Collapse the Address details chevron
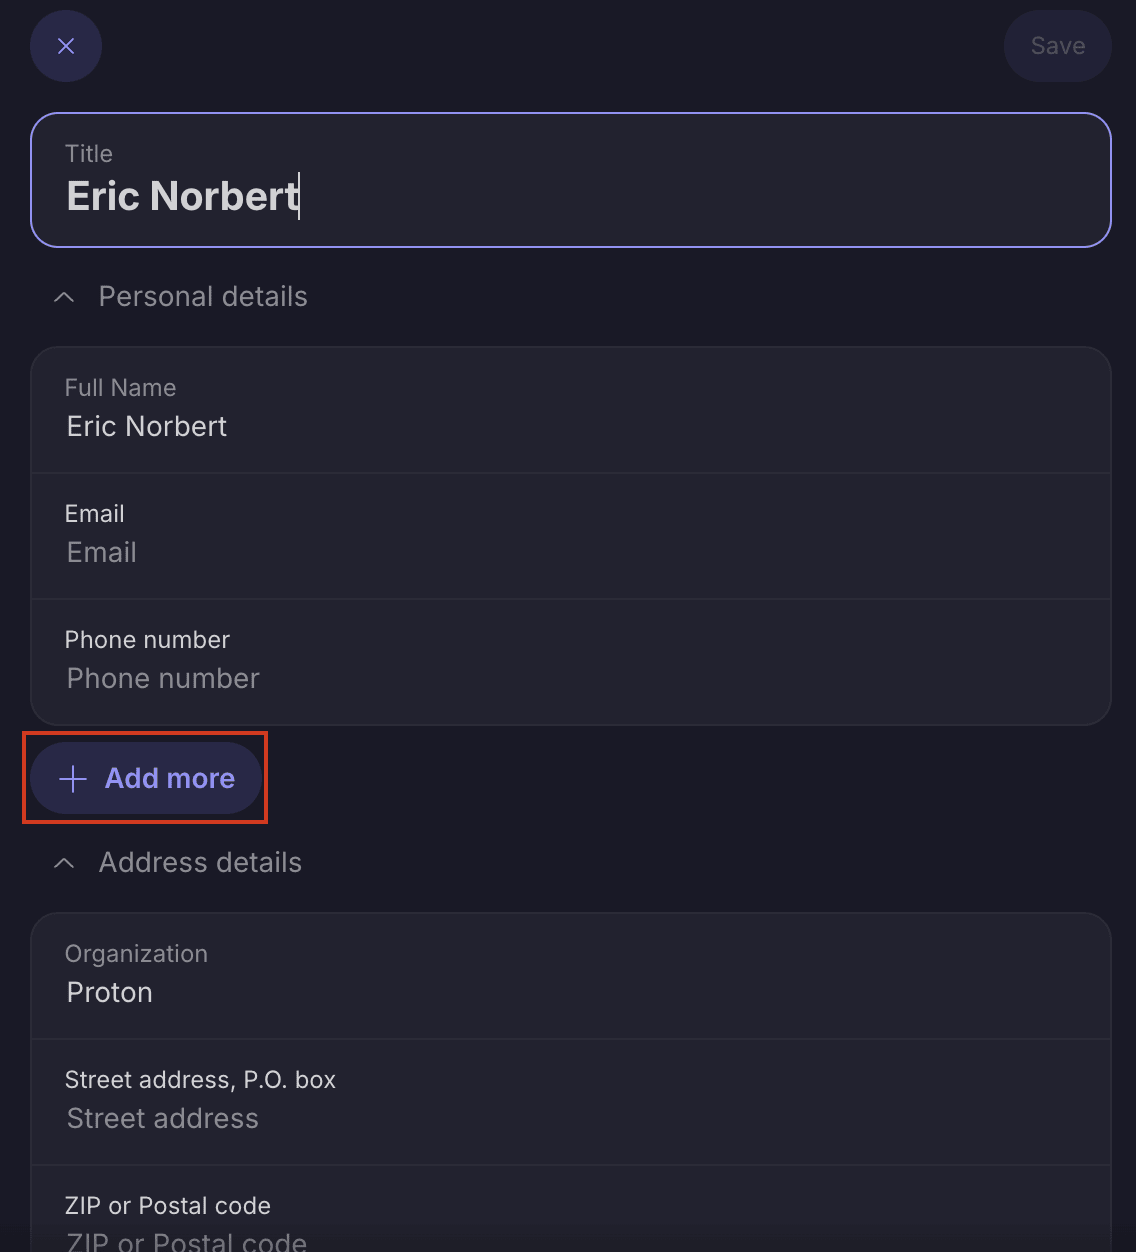Viewport: 1136px width, 1252px height. pyautogui.click(x=64, y=863)
